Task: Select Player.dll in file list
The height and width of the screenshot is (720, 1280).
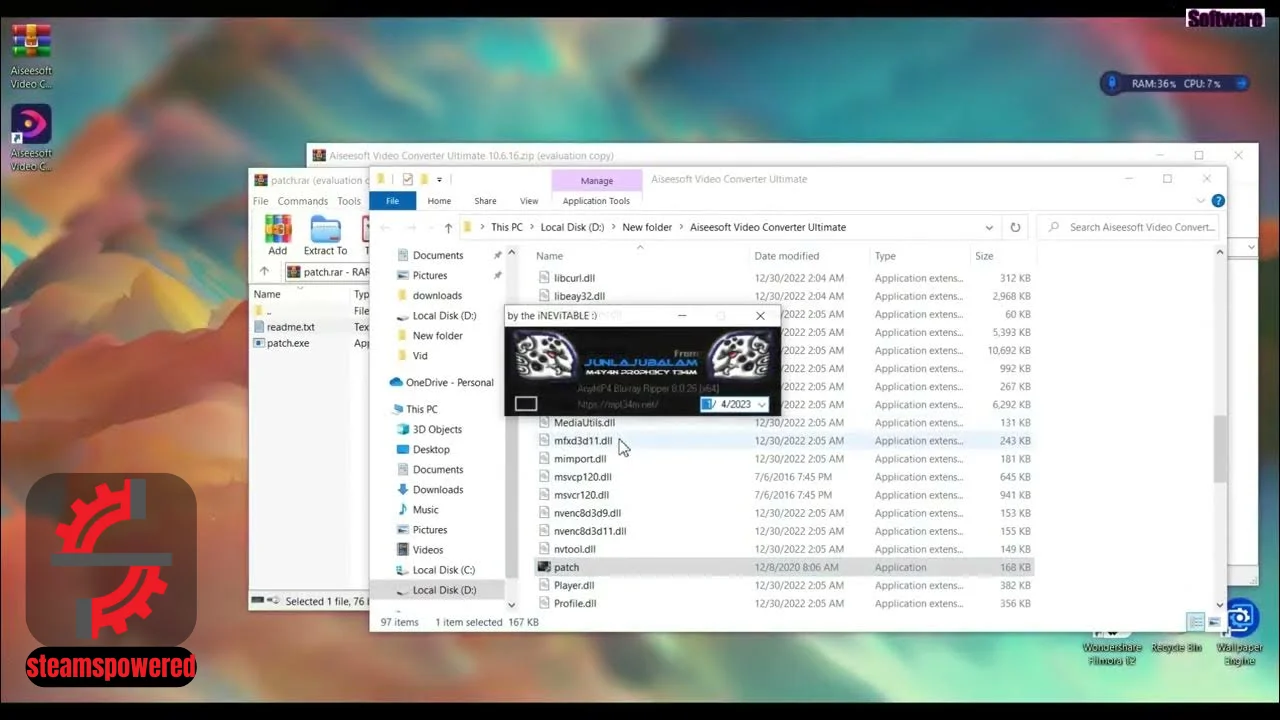Action: (574, 585)
